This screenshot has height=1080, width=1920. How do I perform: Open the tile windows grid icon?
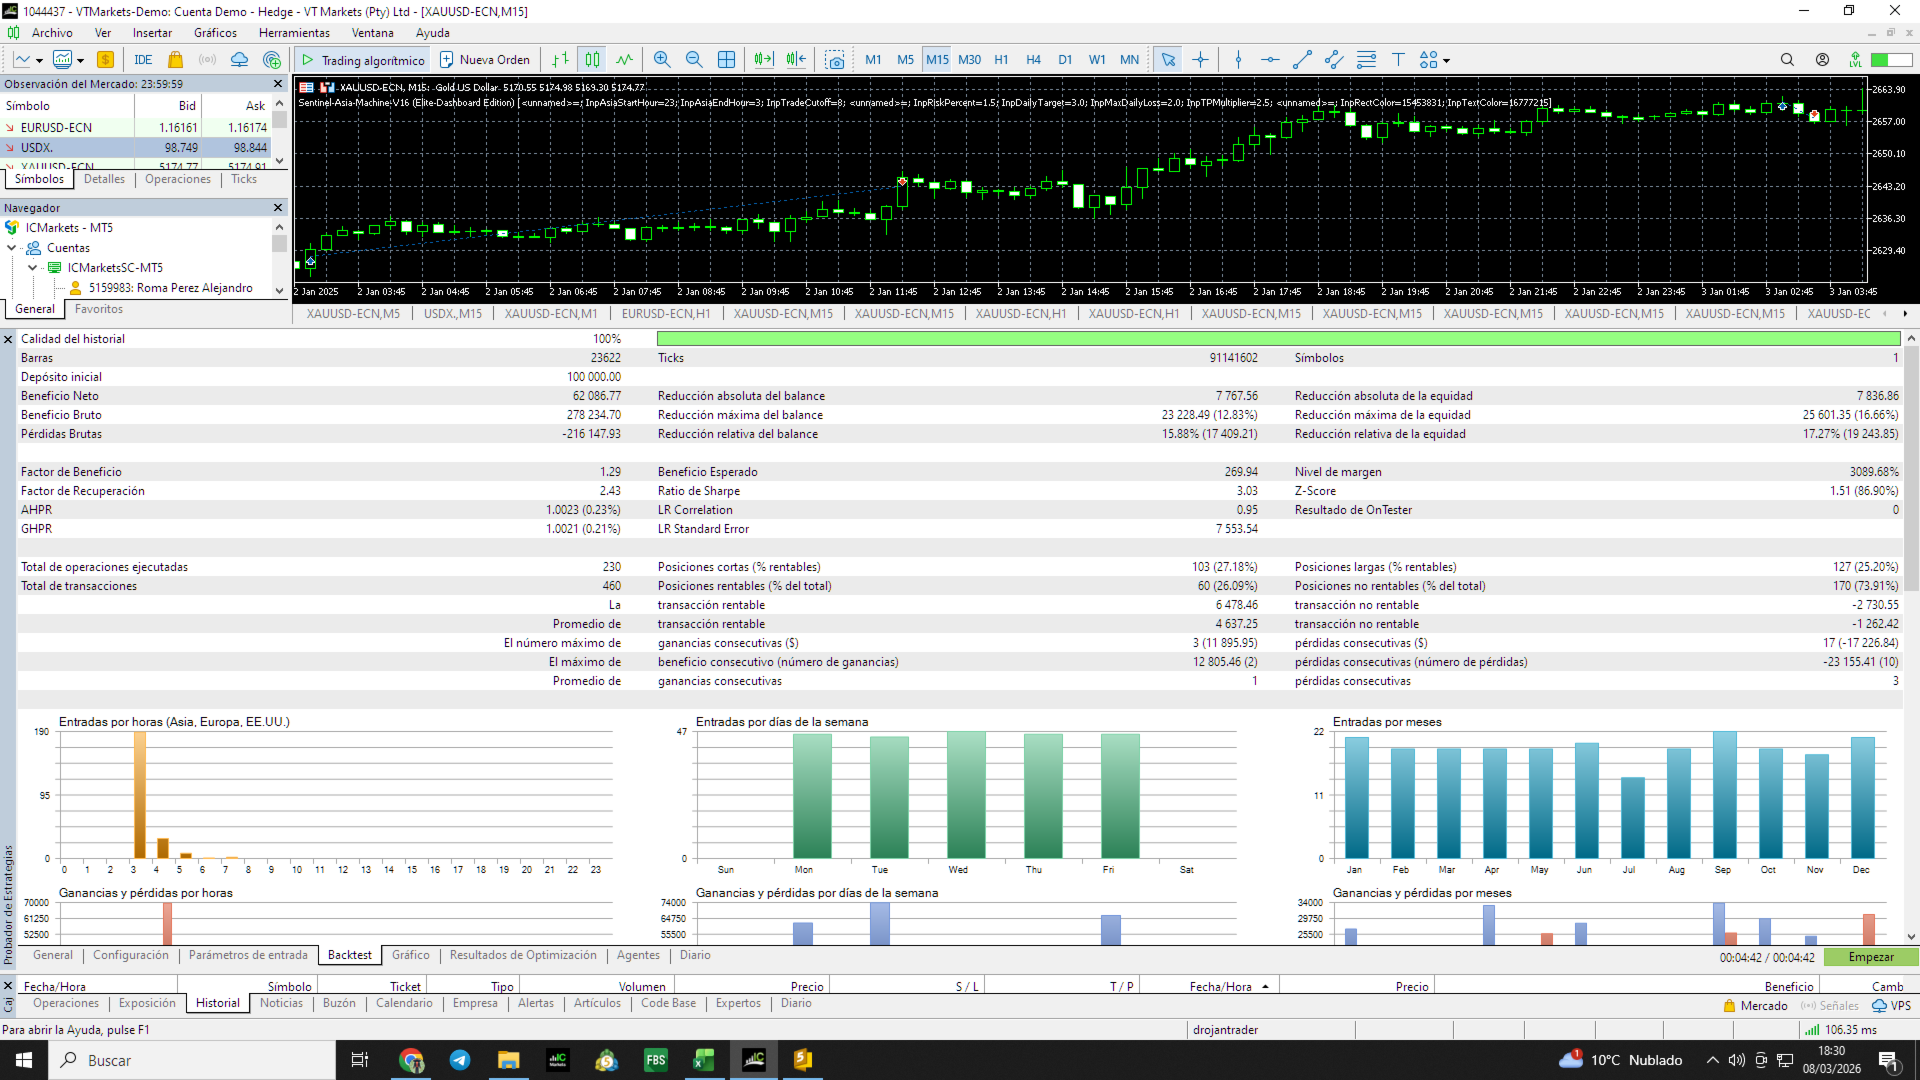[727, 60]
